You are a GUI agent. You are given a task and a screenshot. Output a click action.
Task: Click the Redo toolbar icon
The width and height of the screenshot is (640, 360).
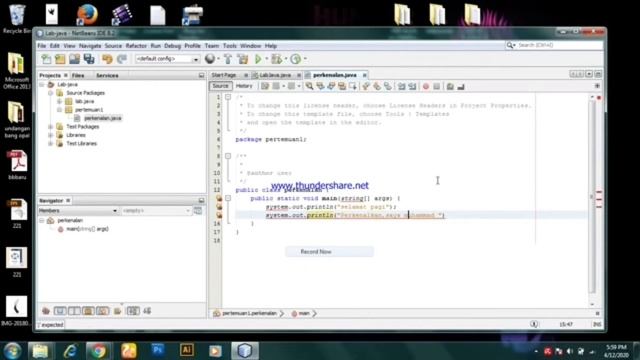pos(122,59)
